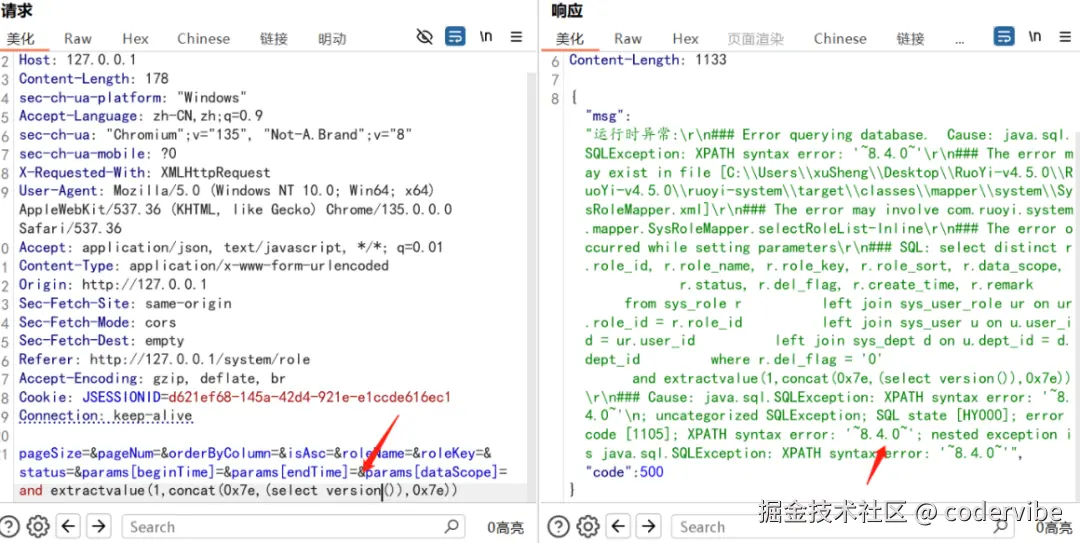
Task: Click 请求 panel title
Action: [x=17, y=11]
